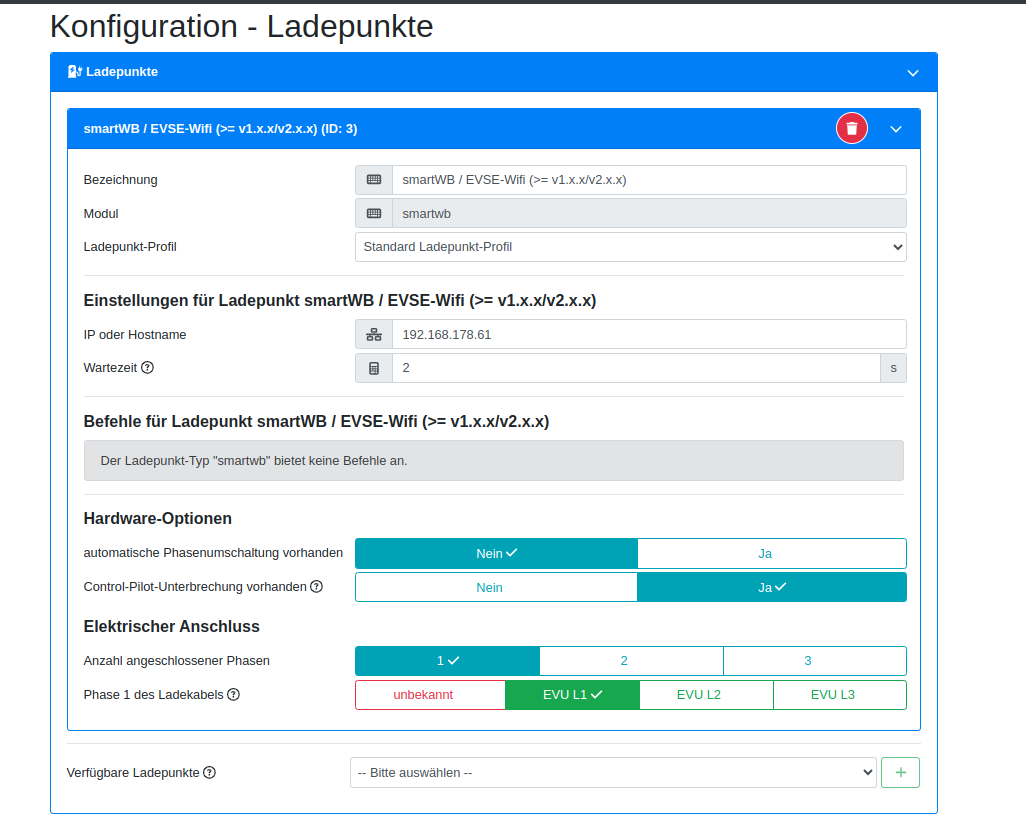Select 1 connected phase
The image size is (1026, 822).
tap(448, 661)
